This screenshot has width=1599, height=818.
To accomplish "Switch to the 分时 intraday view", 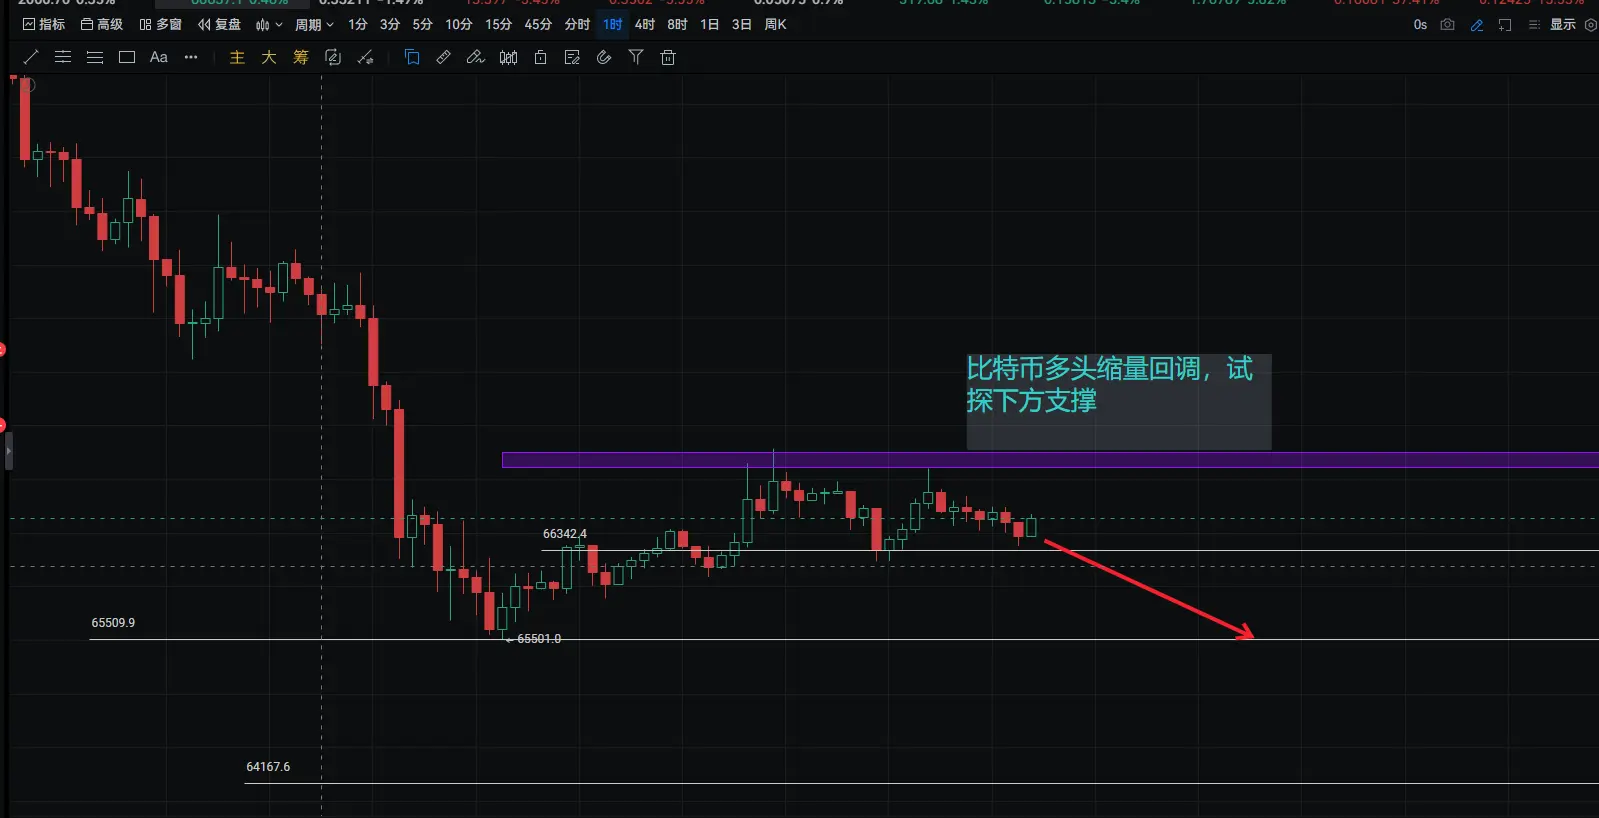I will click(x=578, y=24).
